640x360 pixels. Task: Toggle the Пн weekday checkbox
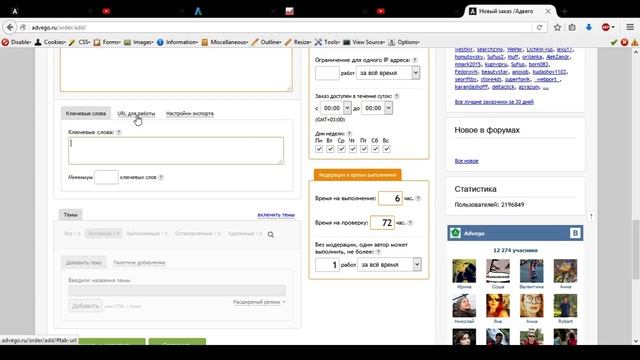pyautogui.click(x=319, y=149)
